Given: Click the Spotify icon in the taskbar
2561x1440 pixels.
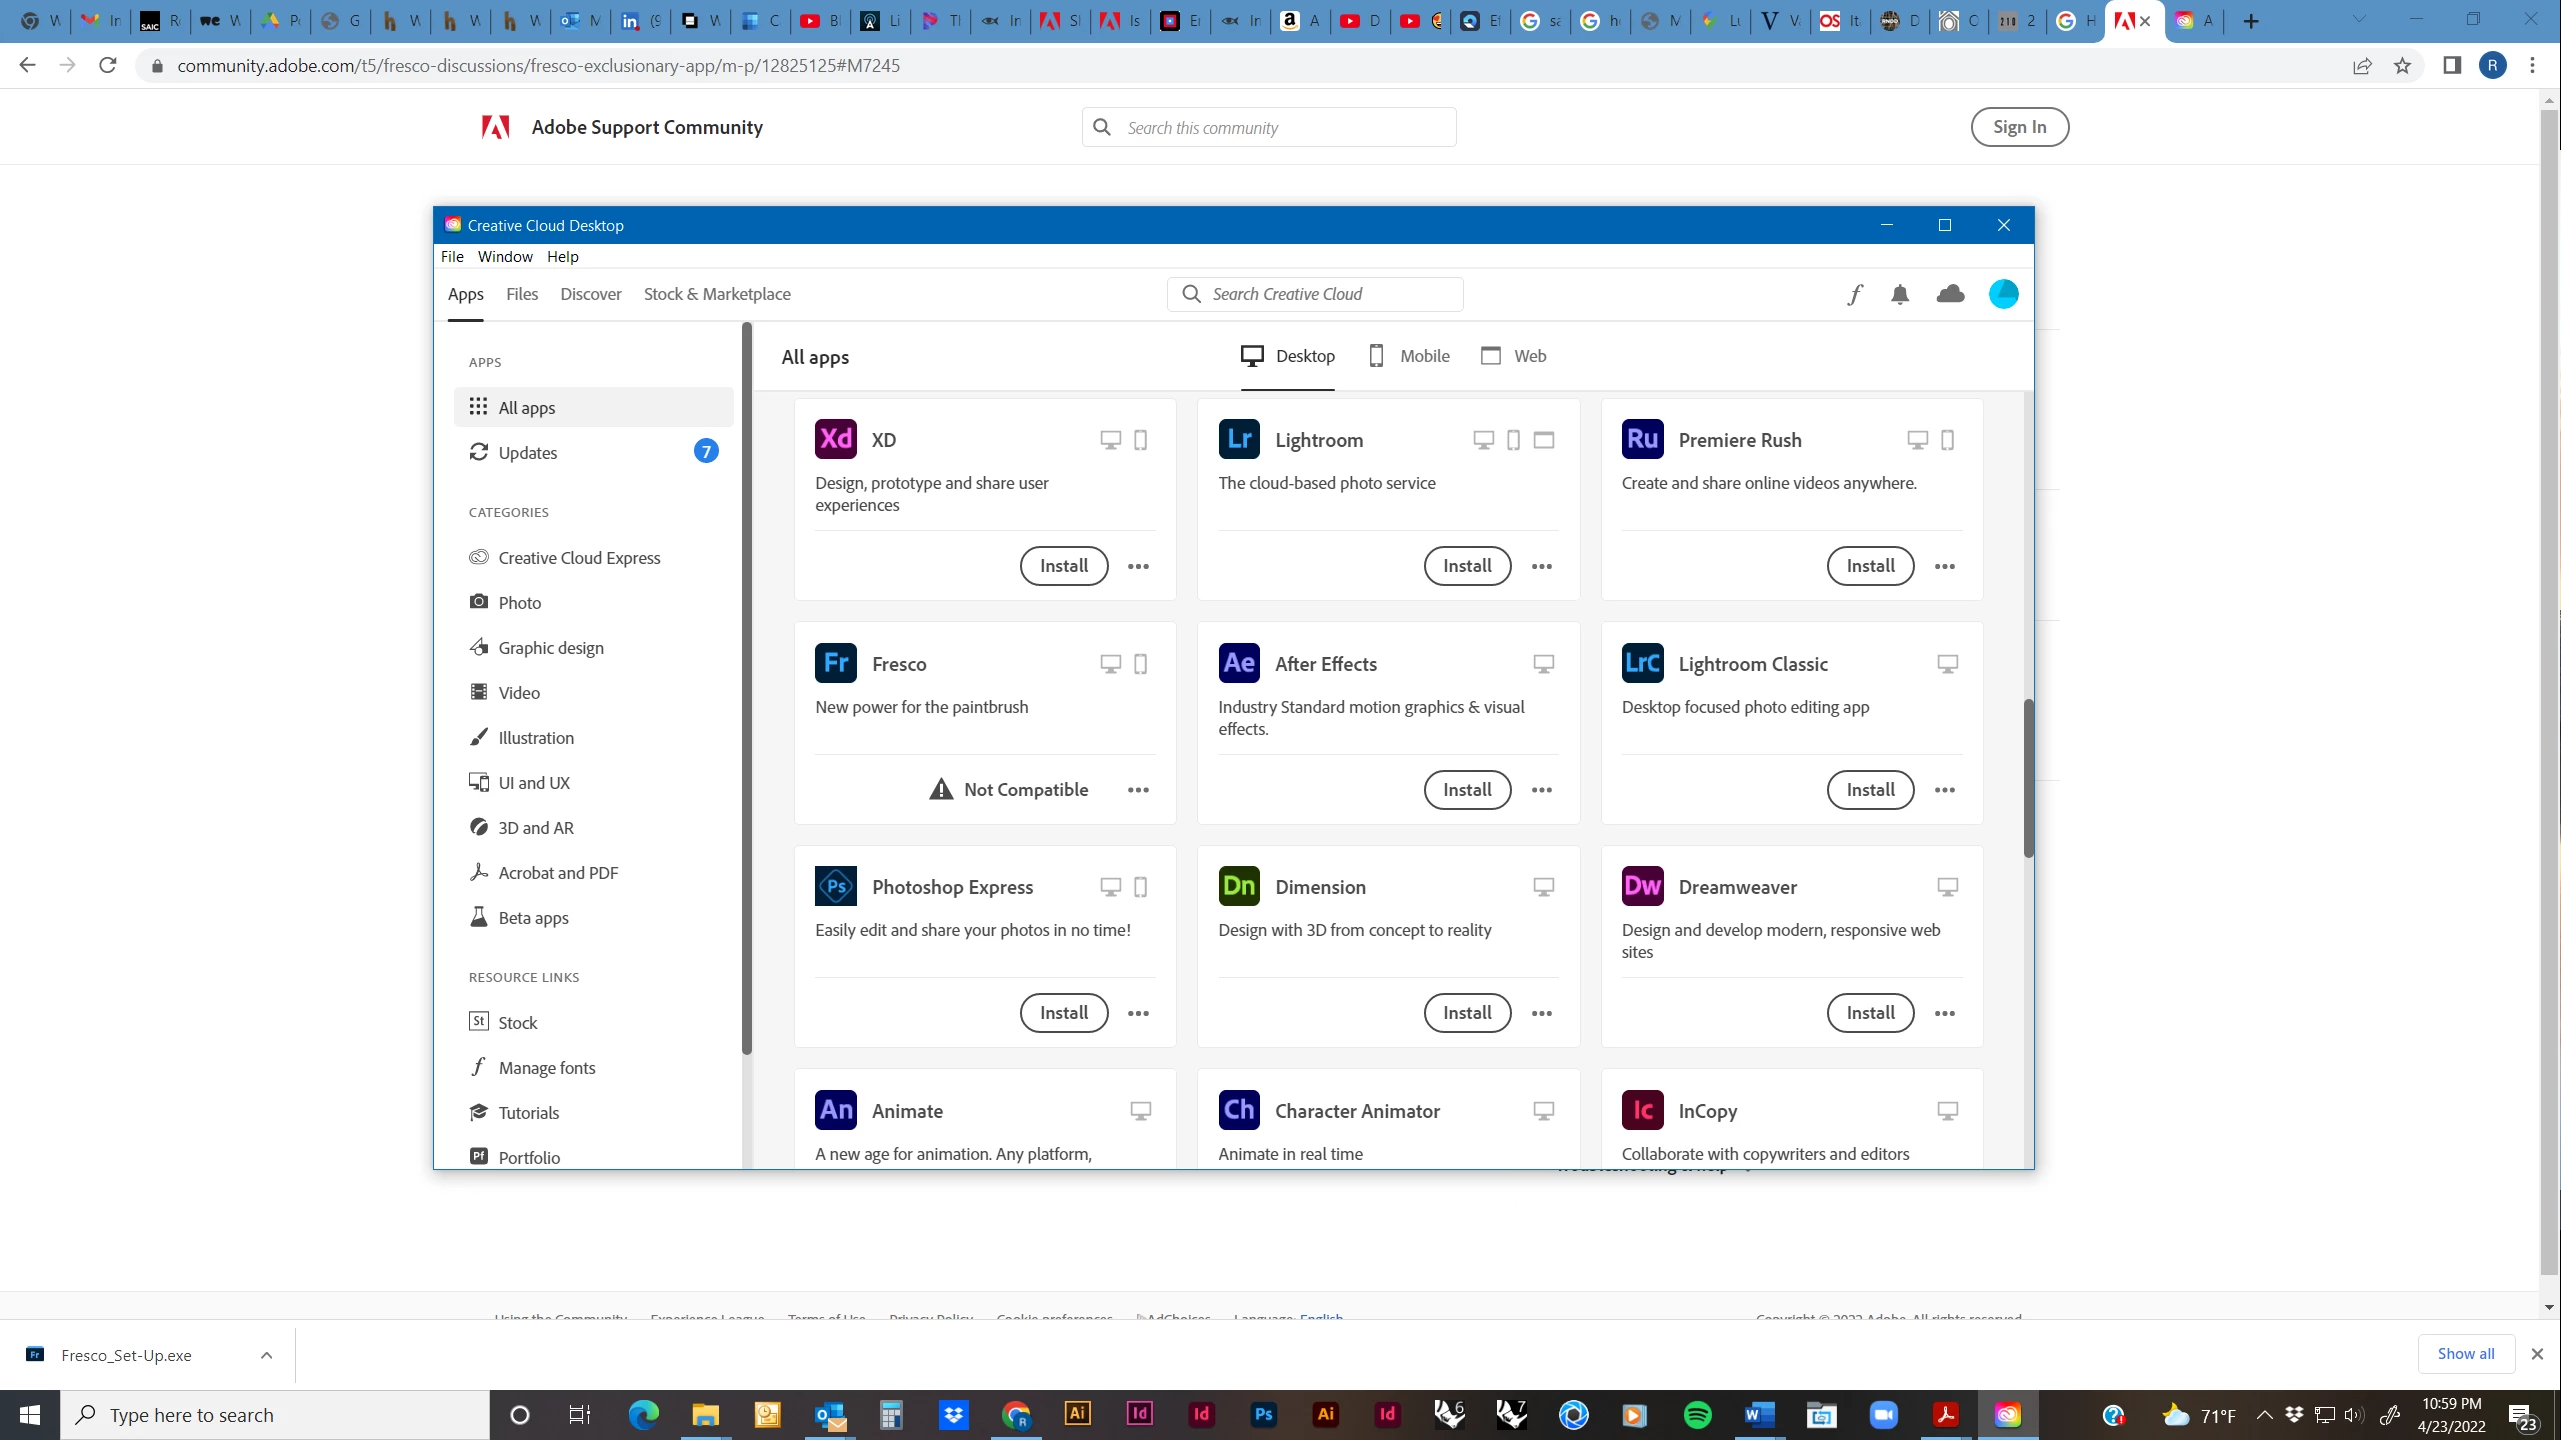Looking at the screenshot, I should click(1697, 1414).
